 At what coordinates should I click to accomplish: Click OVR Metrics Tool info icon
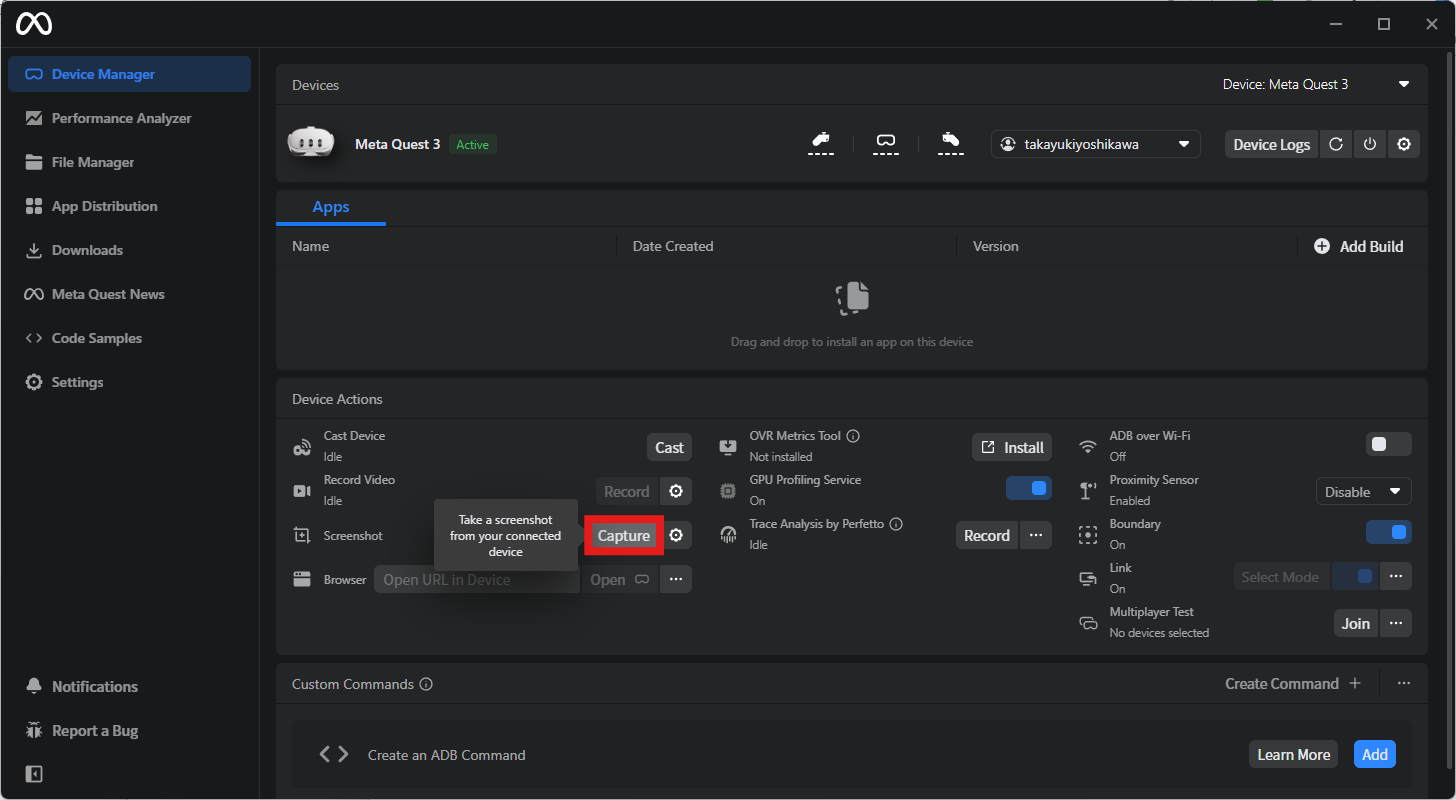pos(853,436)
